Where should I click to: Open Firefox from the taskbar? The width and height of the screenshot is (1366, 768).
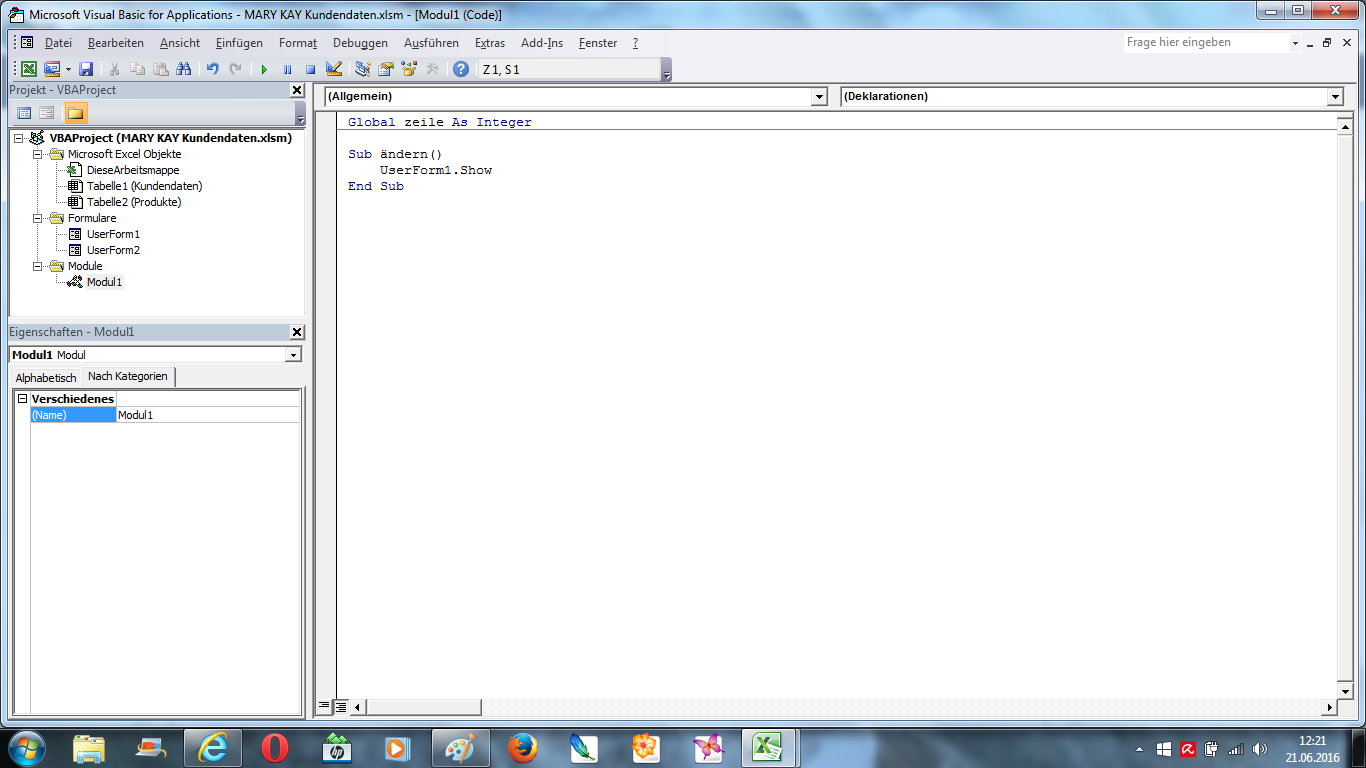(522, 748)
